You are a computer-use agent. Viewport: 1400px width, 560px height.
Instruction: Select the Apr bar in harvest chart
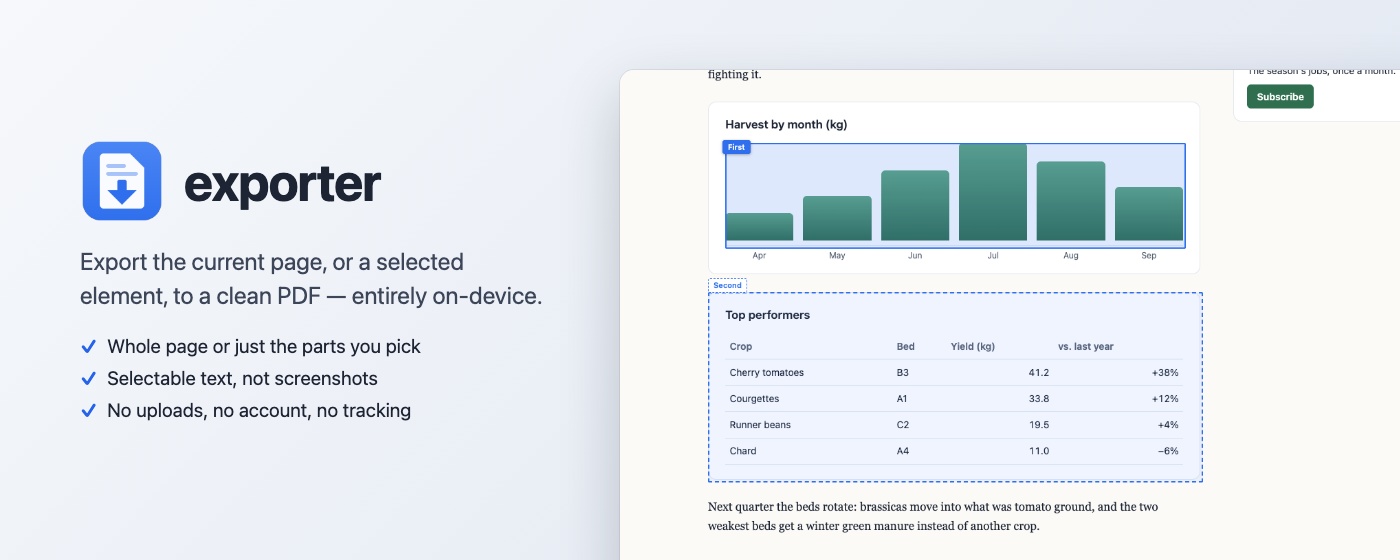[759, 227]
